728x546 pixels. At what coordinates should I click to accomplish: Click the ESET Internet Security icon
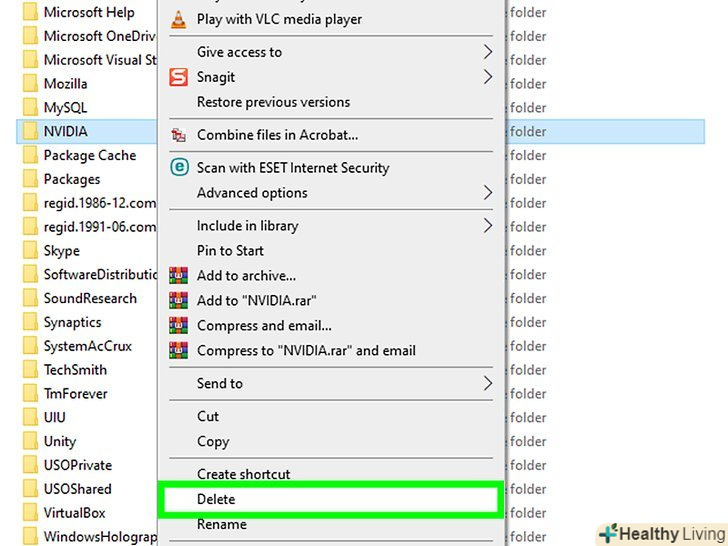[x=179, y=167]
